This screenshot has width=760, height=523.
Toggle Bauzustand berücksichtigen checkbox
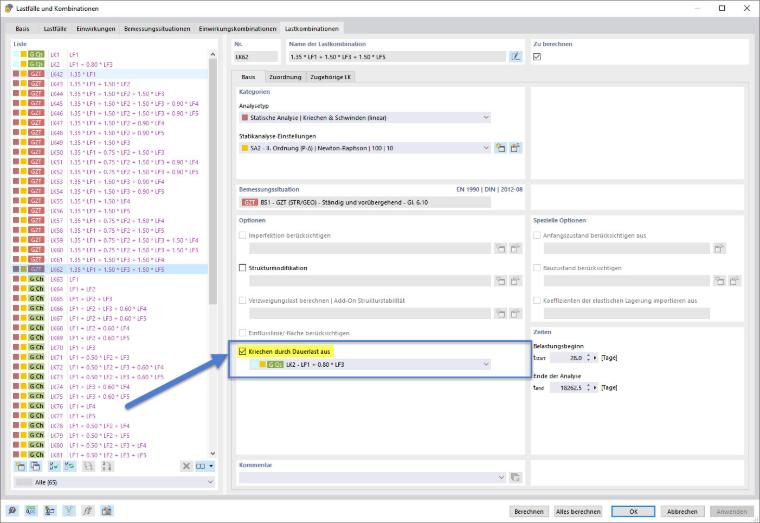[537, 268]
